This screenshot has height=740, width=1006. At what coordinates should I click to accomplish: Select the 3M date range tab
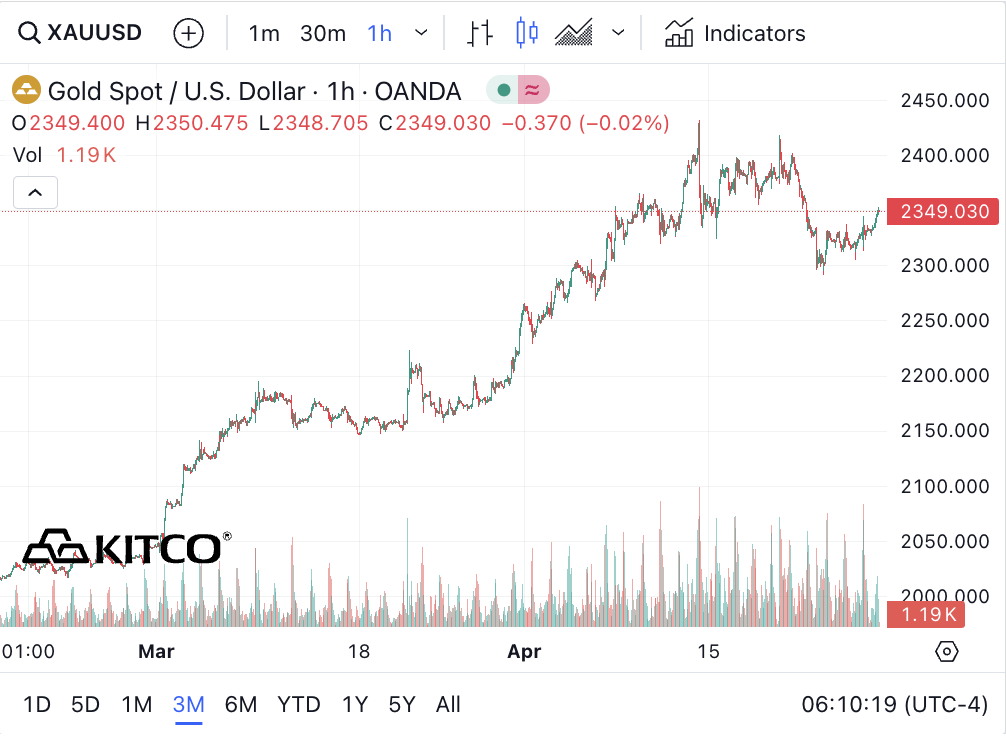click(188, 704)
